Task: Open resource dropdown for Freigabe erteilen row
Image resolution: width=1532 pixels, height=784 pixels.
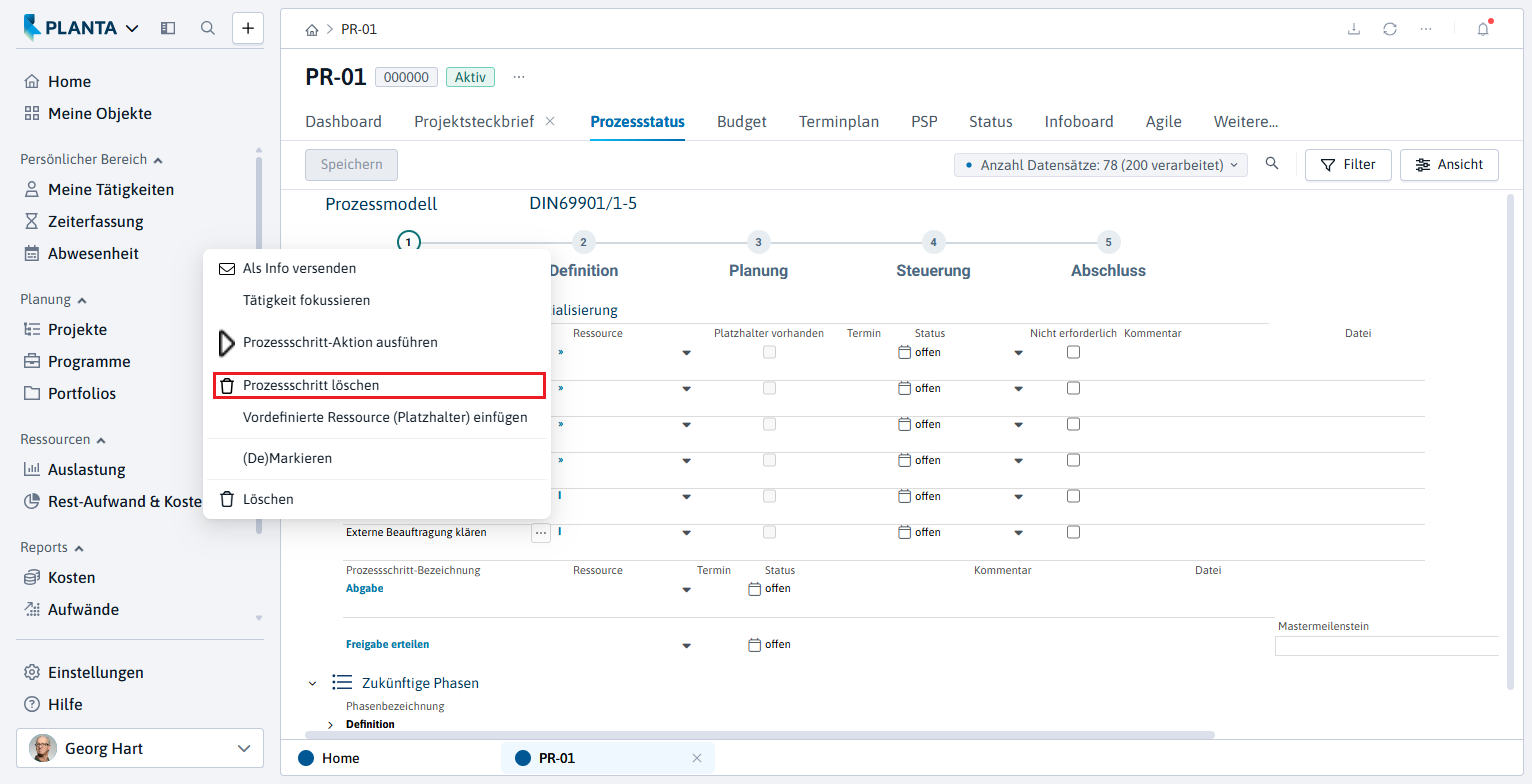Action: coord(686,646)
